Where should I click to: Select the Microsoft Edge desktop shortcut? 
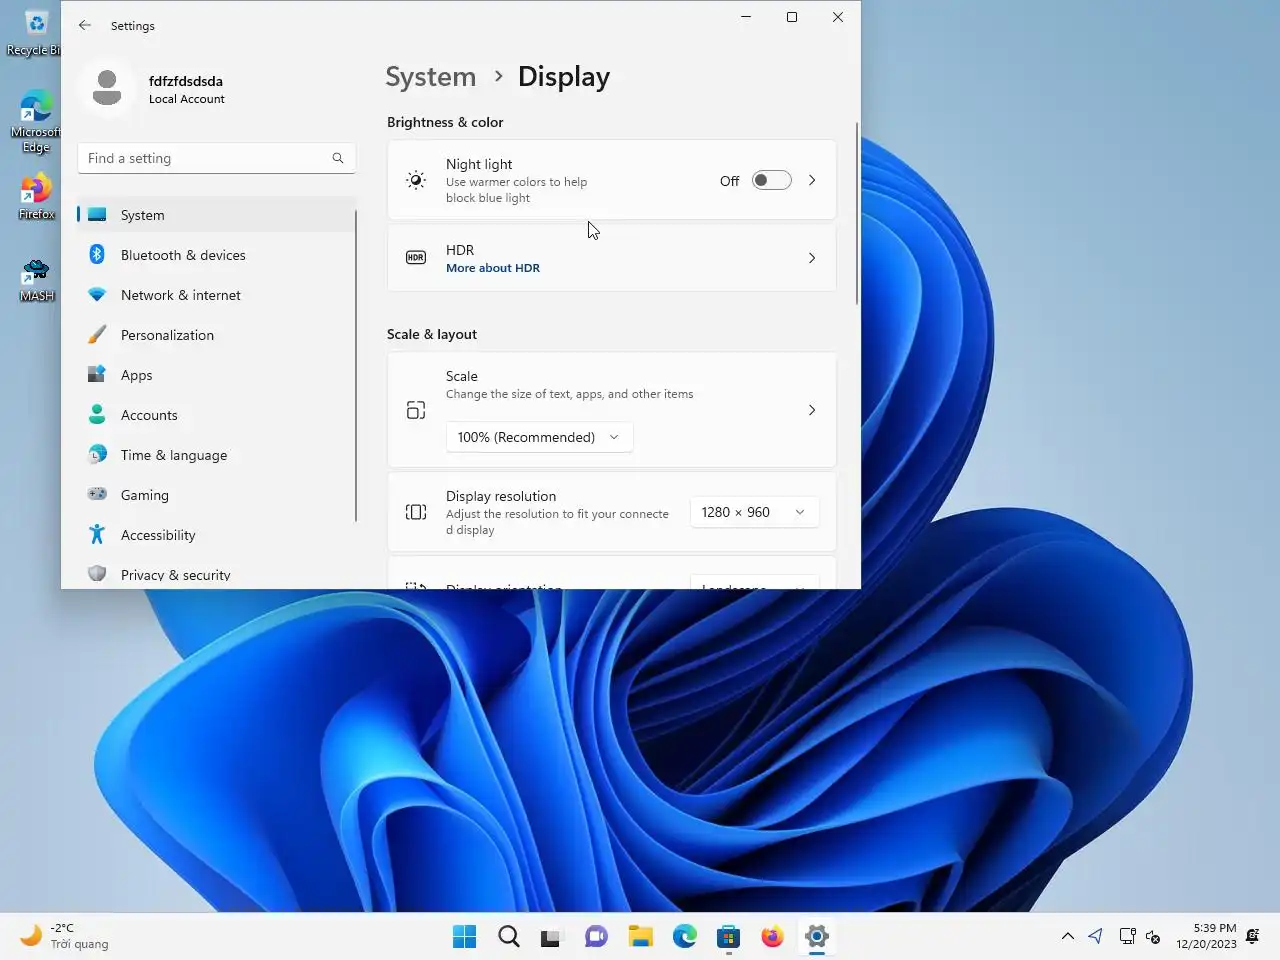click(x=35, y=121)
